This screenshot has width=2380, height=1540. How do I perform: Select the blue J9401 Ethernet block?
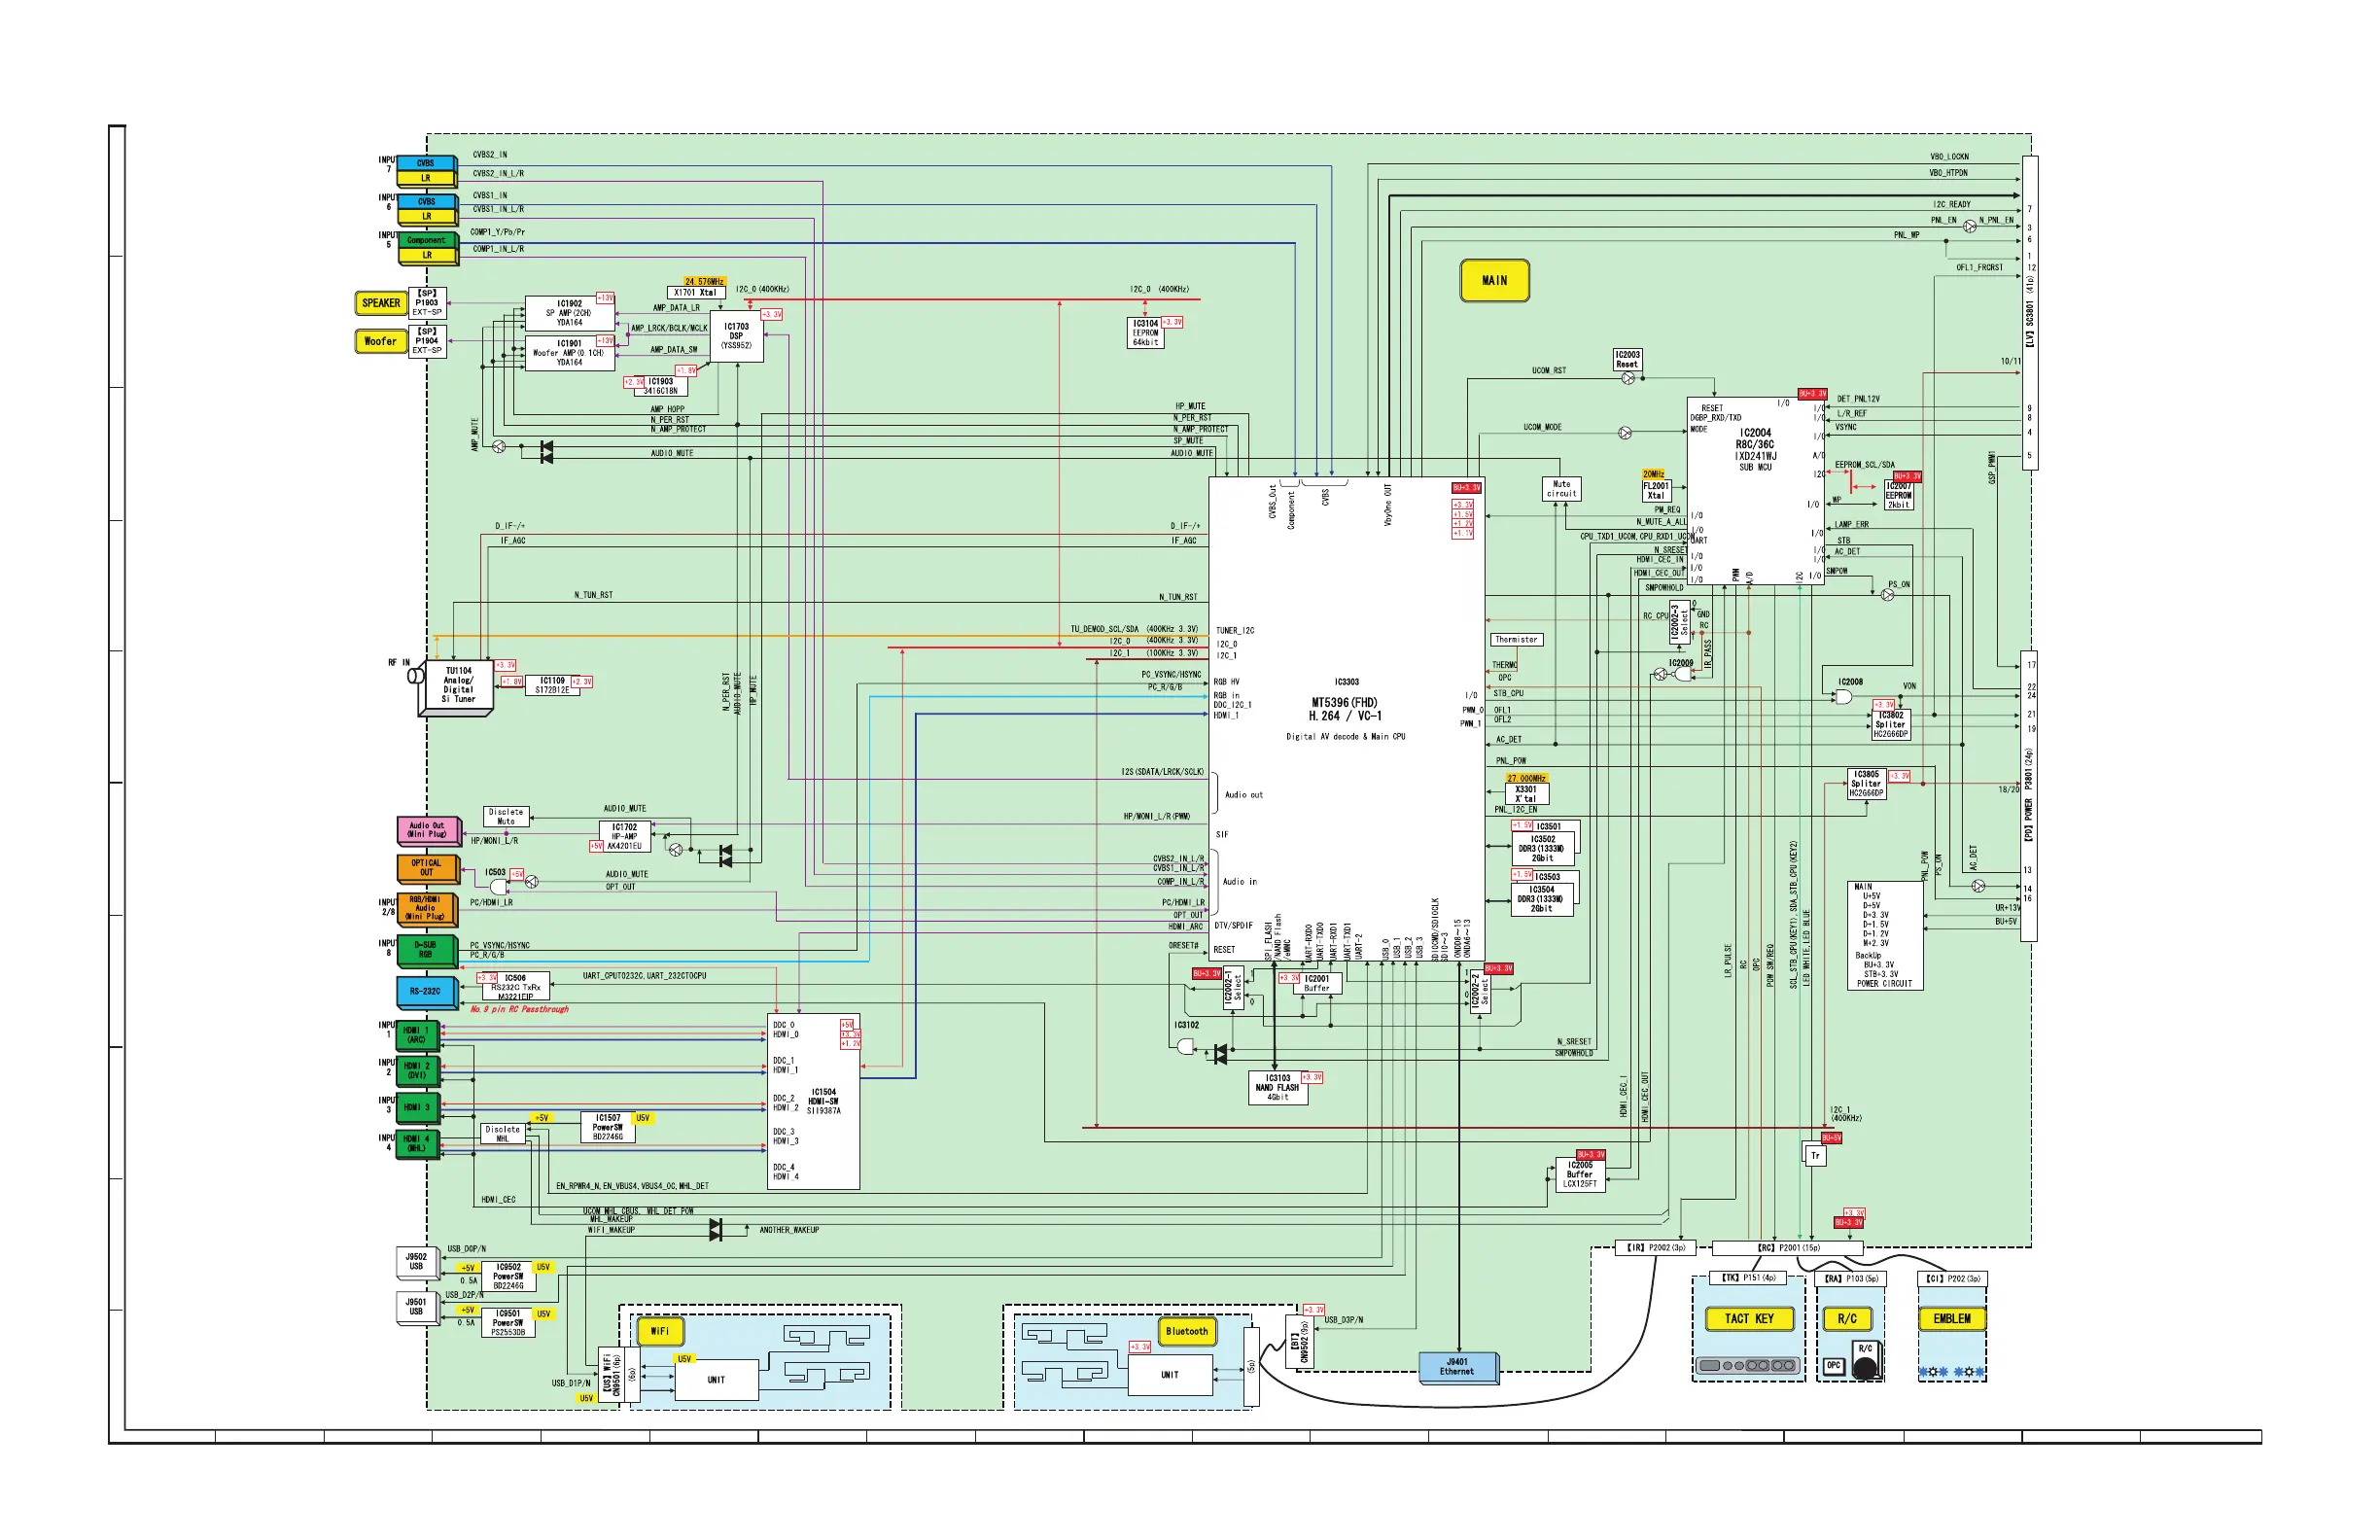[x=1457, y=1366]
